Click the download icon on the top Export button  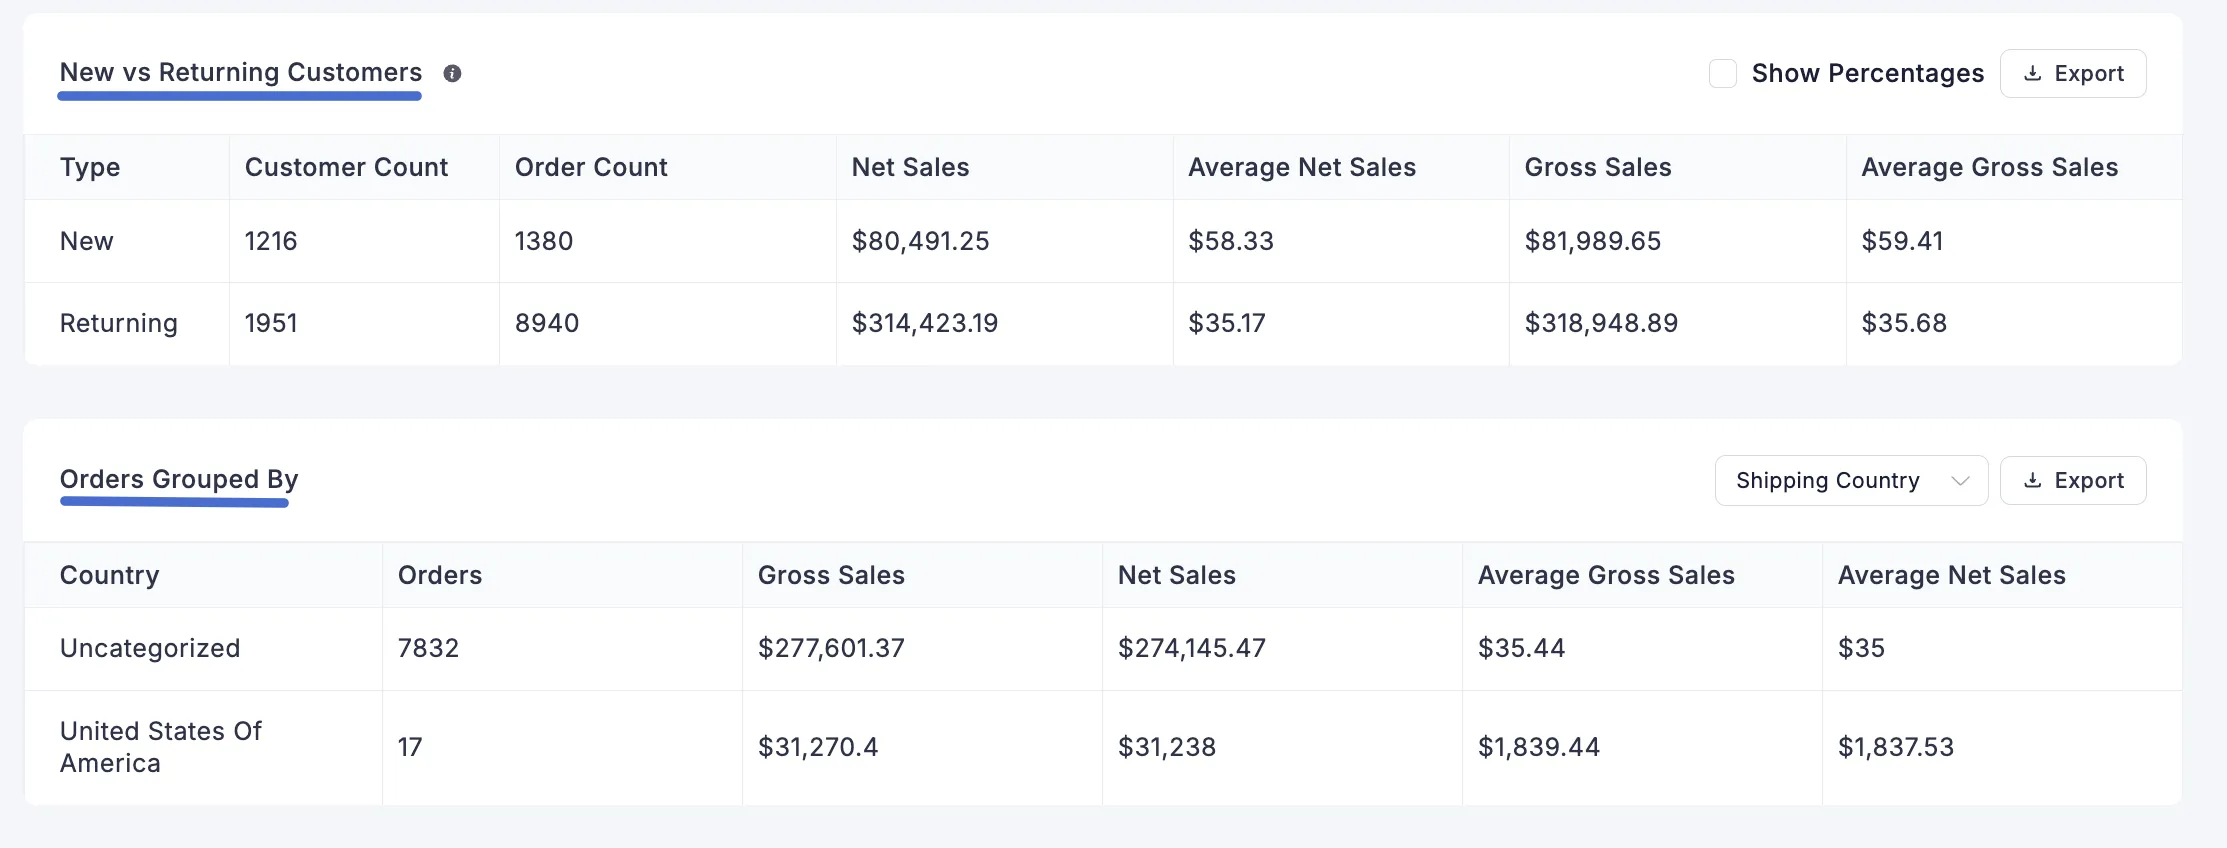pos(2033,73)
